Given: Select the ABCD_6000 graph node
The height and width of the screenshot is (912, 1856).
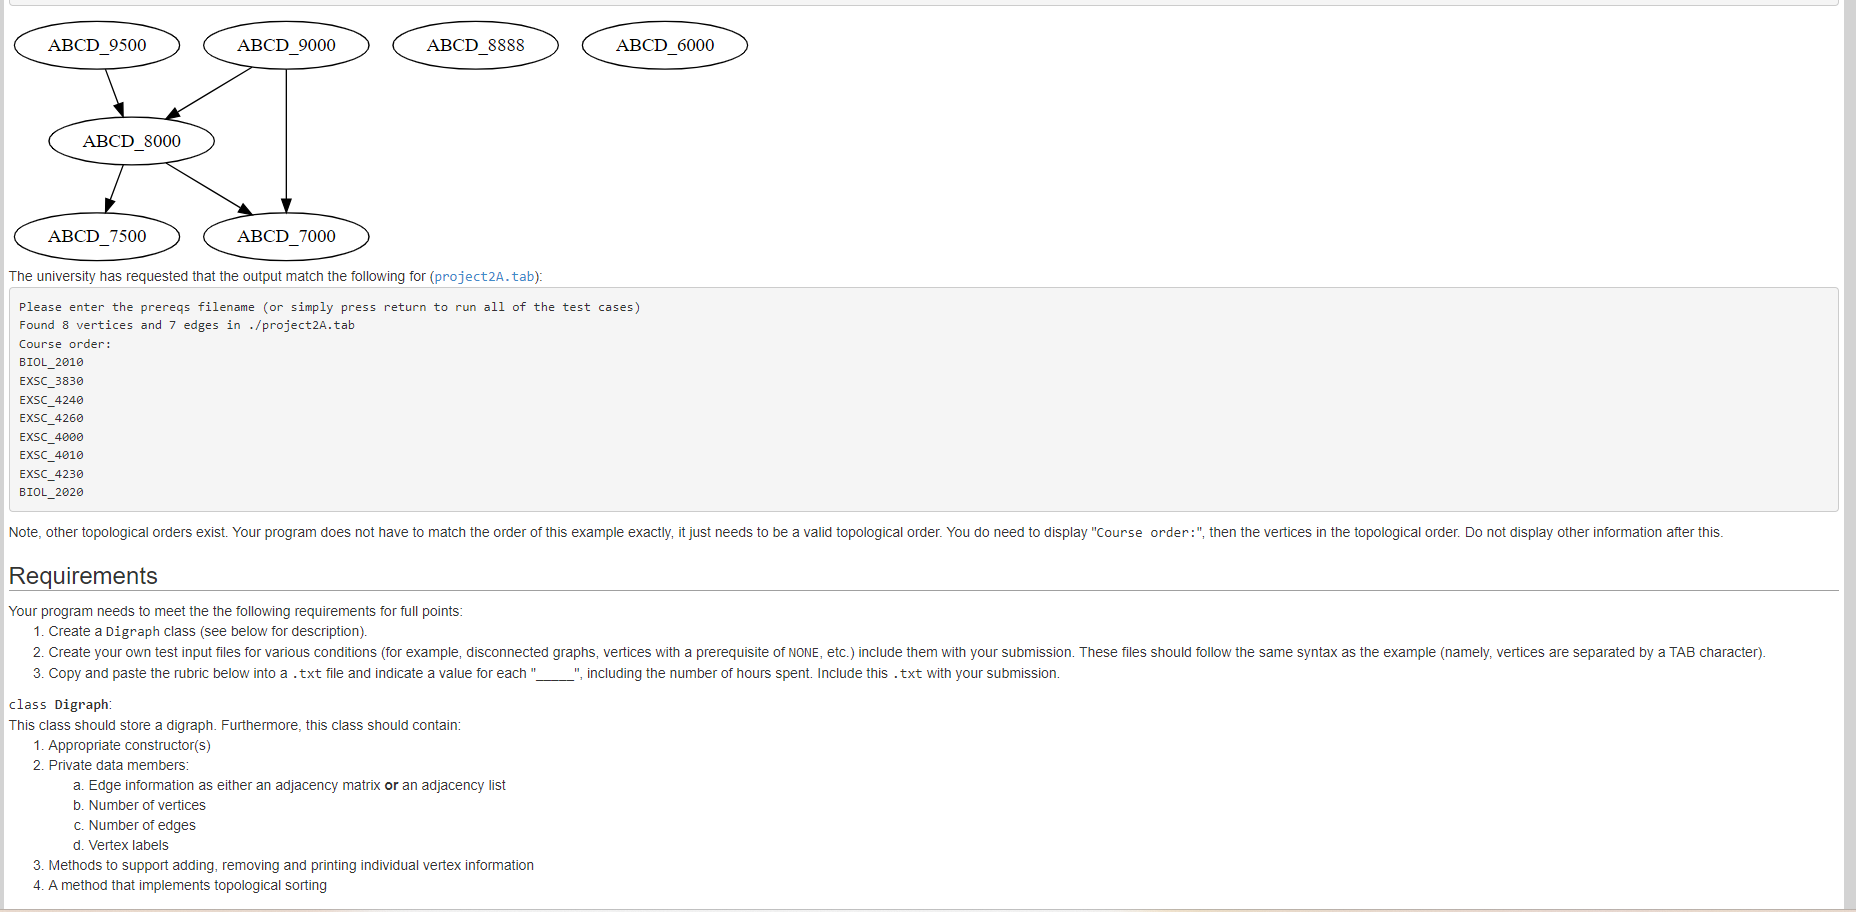Looking at the screenshot, I should (664, 44).
